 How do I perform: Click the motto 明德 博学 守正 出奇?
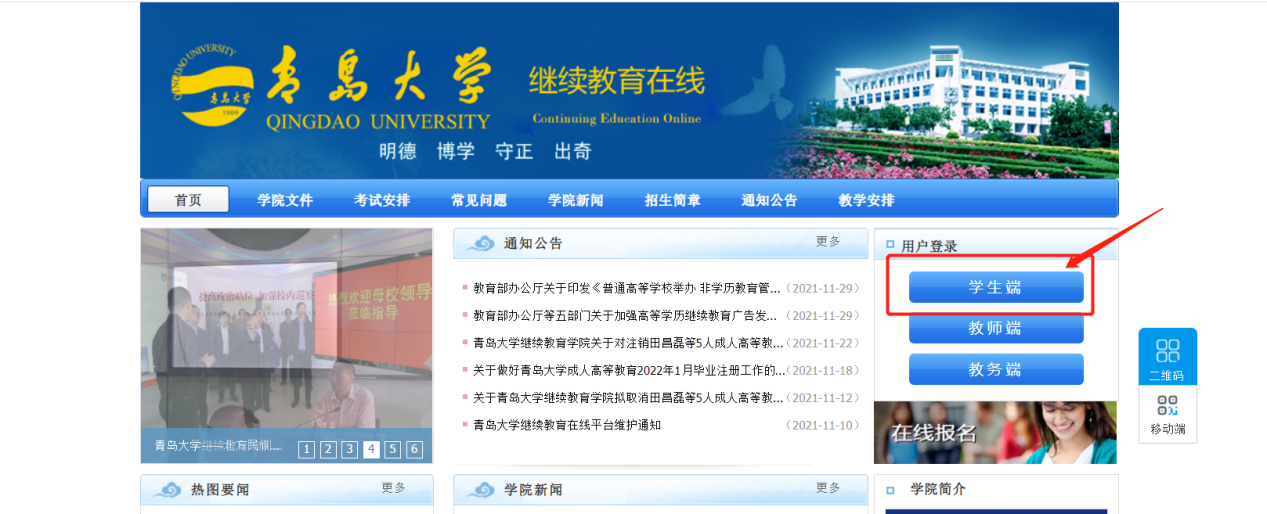485,152
